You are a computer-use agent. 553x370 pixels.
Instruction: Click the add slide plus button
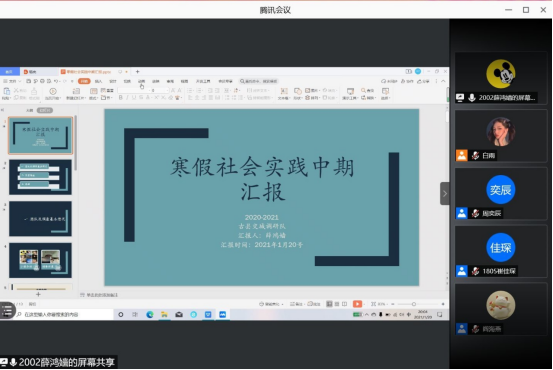tap(38, 294)
